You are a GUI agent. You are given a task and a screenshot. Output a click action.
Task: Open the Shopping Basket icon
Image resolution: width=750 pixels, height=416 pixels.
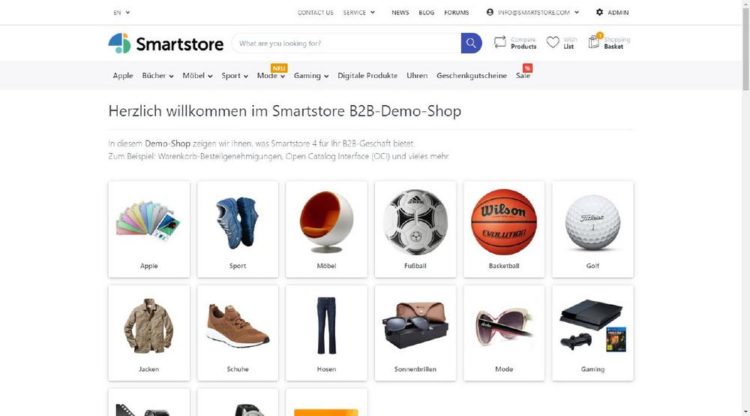click(594, 42)
